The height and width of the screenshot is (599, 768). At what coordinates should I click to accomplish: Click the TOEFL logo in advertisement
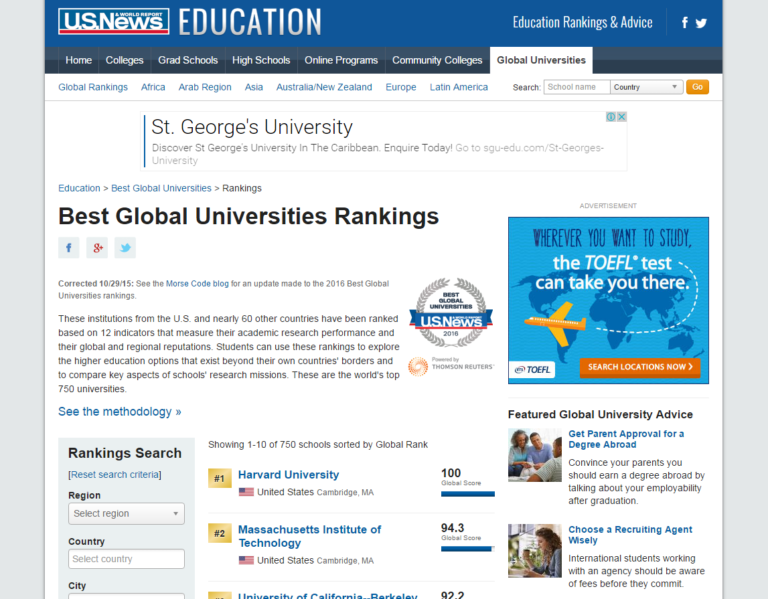click(x=533, y=370)
